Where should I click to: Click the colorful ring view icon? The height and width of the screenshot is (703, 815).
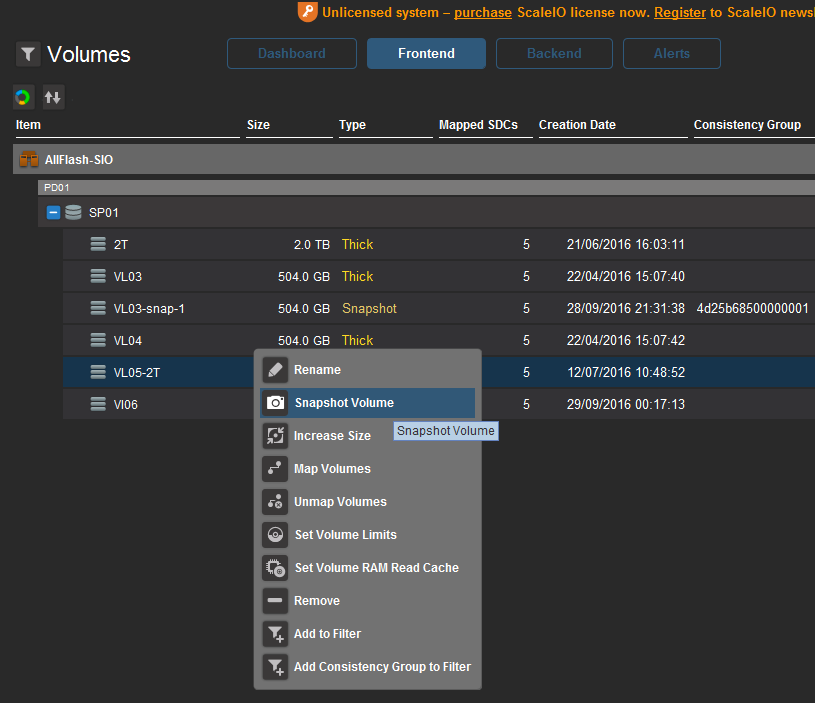23,97
